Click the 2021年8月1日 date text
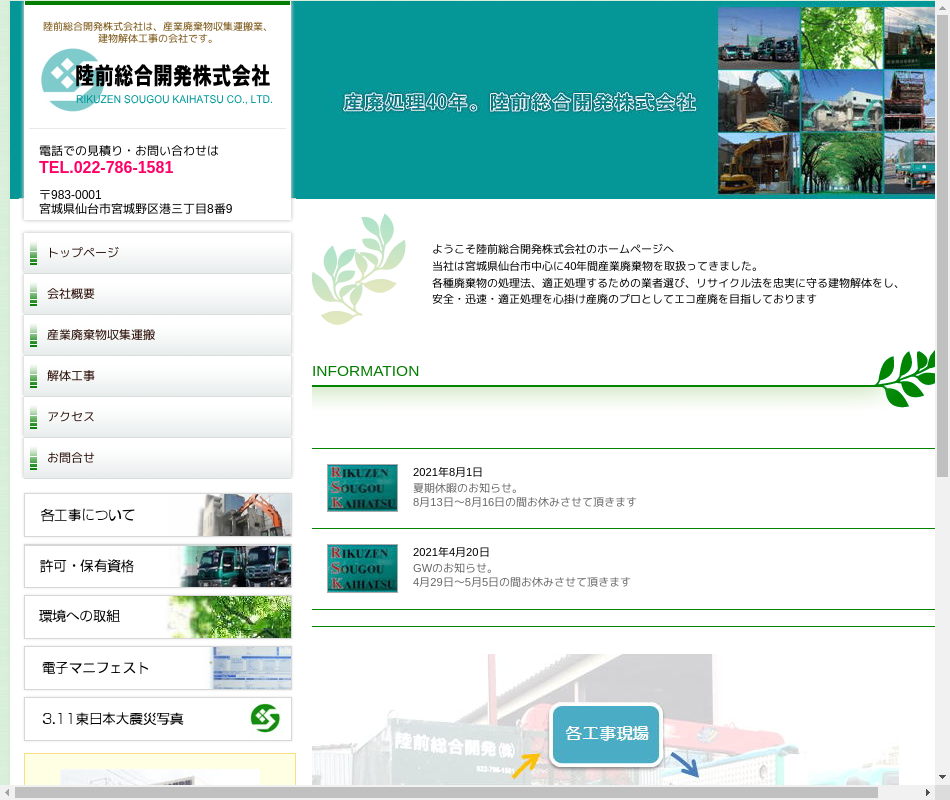 pos(448,472)
